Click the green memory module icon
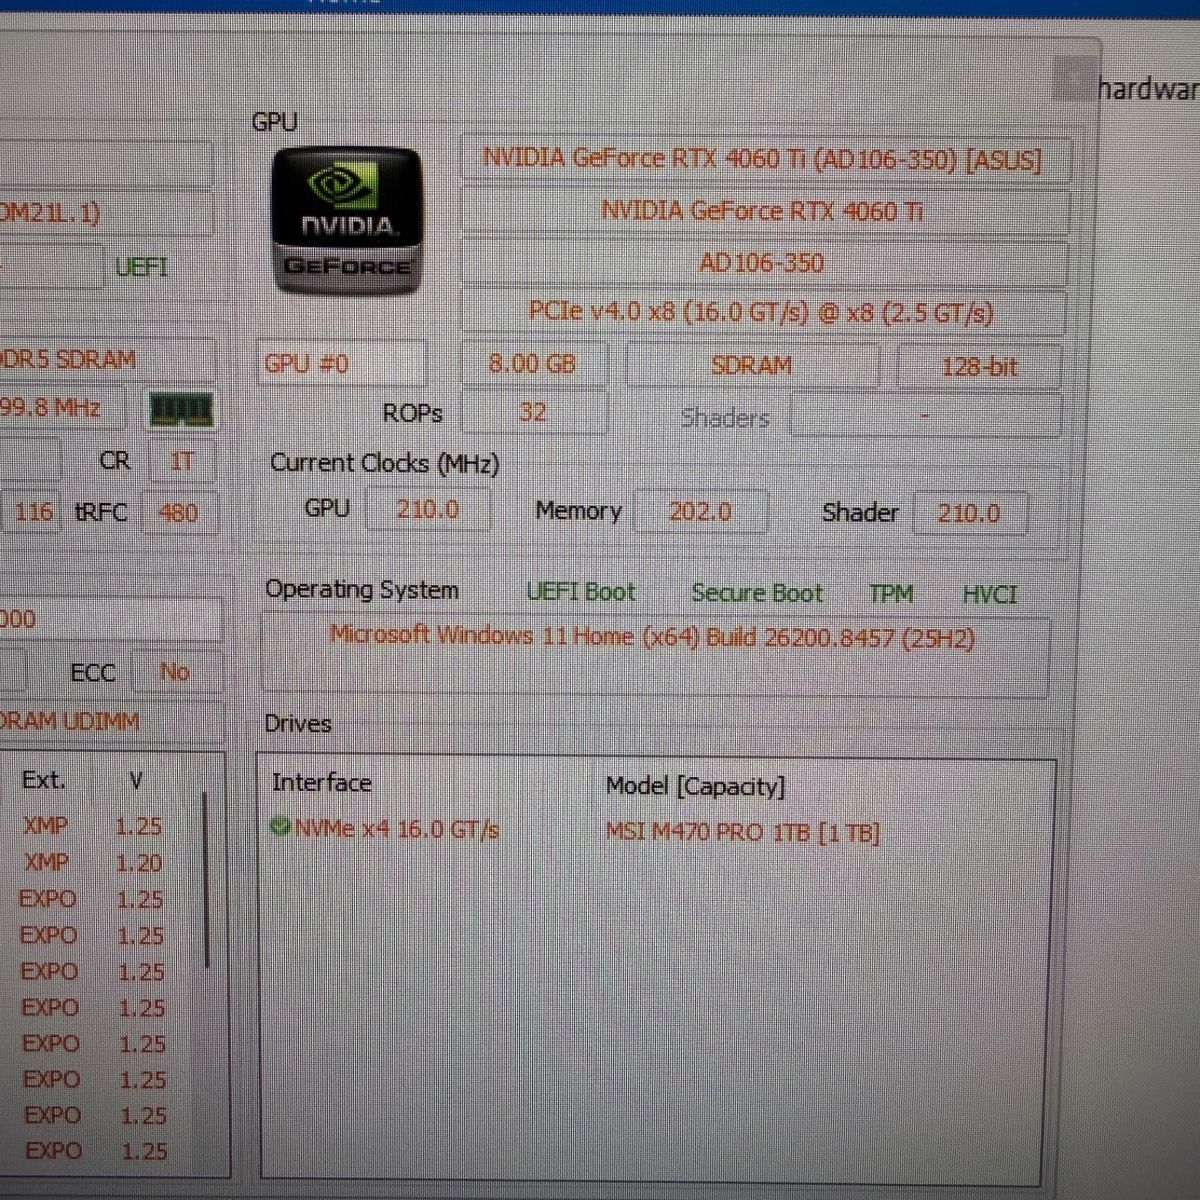The image size is (1200, 1200). click(181, 409)
